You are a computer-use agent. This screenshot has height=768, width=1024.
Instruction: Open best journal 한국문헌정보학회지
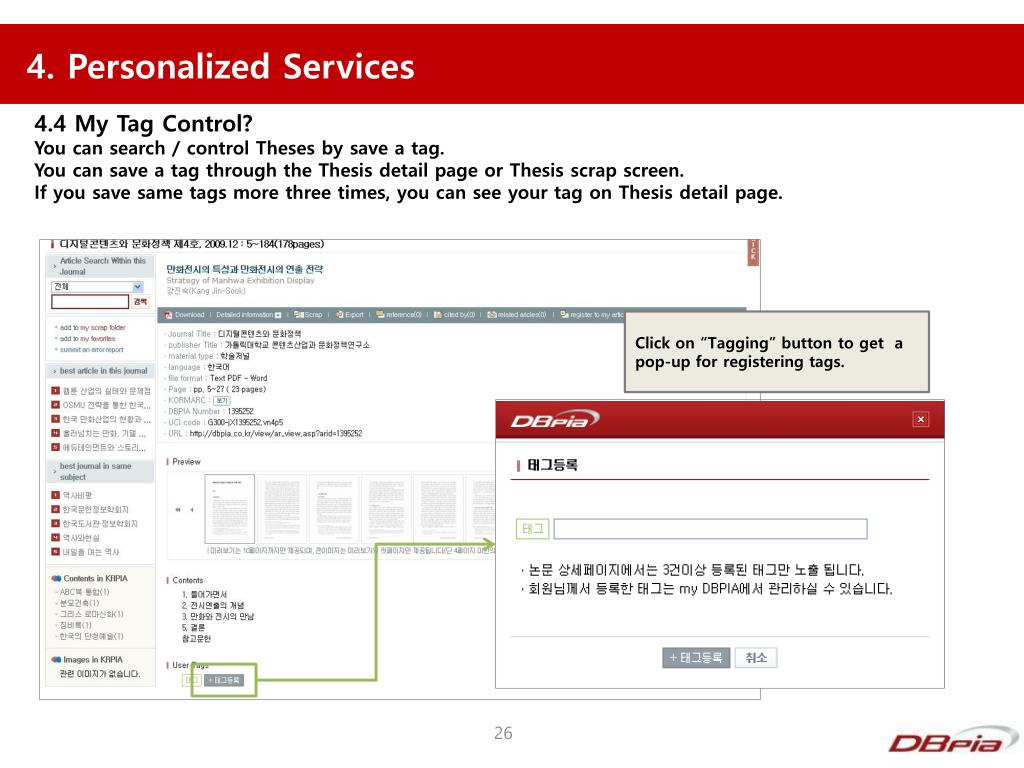coord(90,509)
